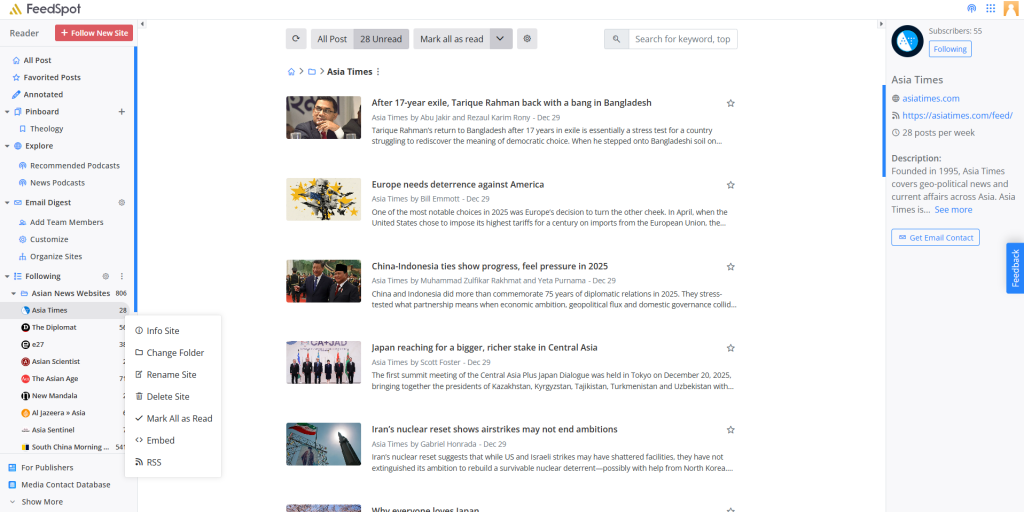Click Follow New Site button
The height and width of the screenshot is (512, 1024).
pos(94,33)
